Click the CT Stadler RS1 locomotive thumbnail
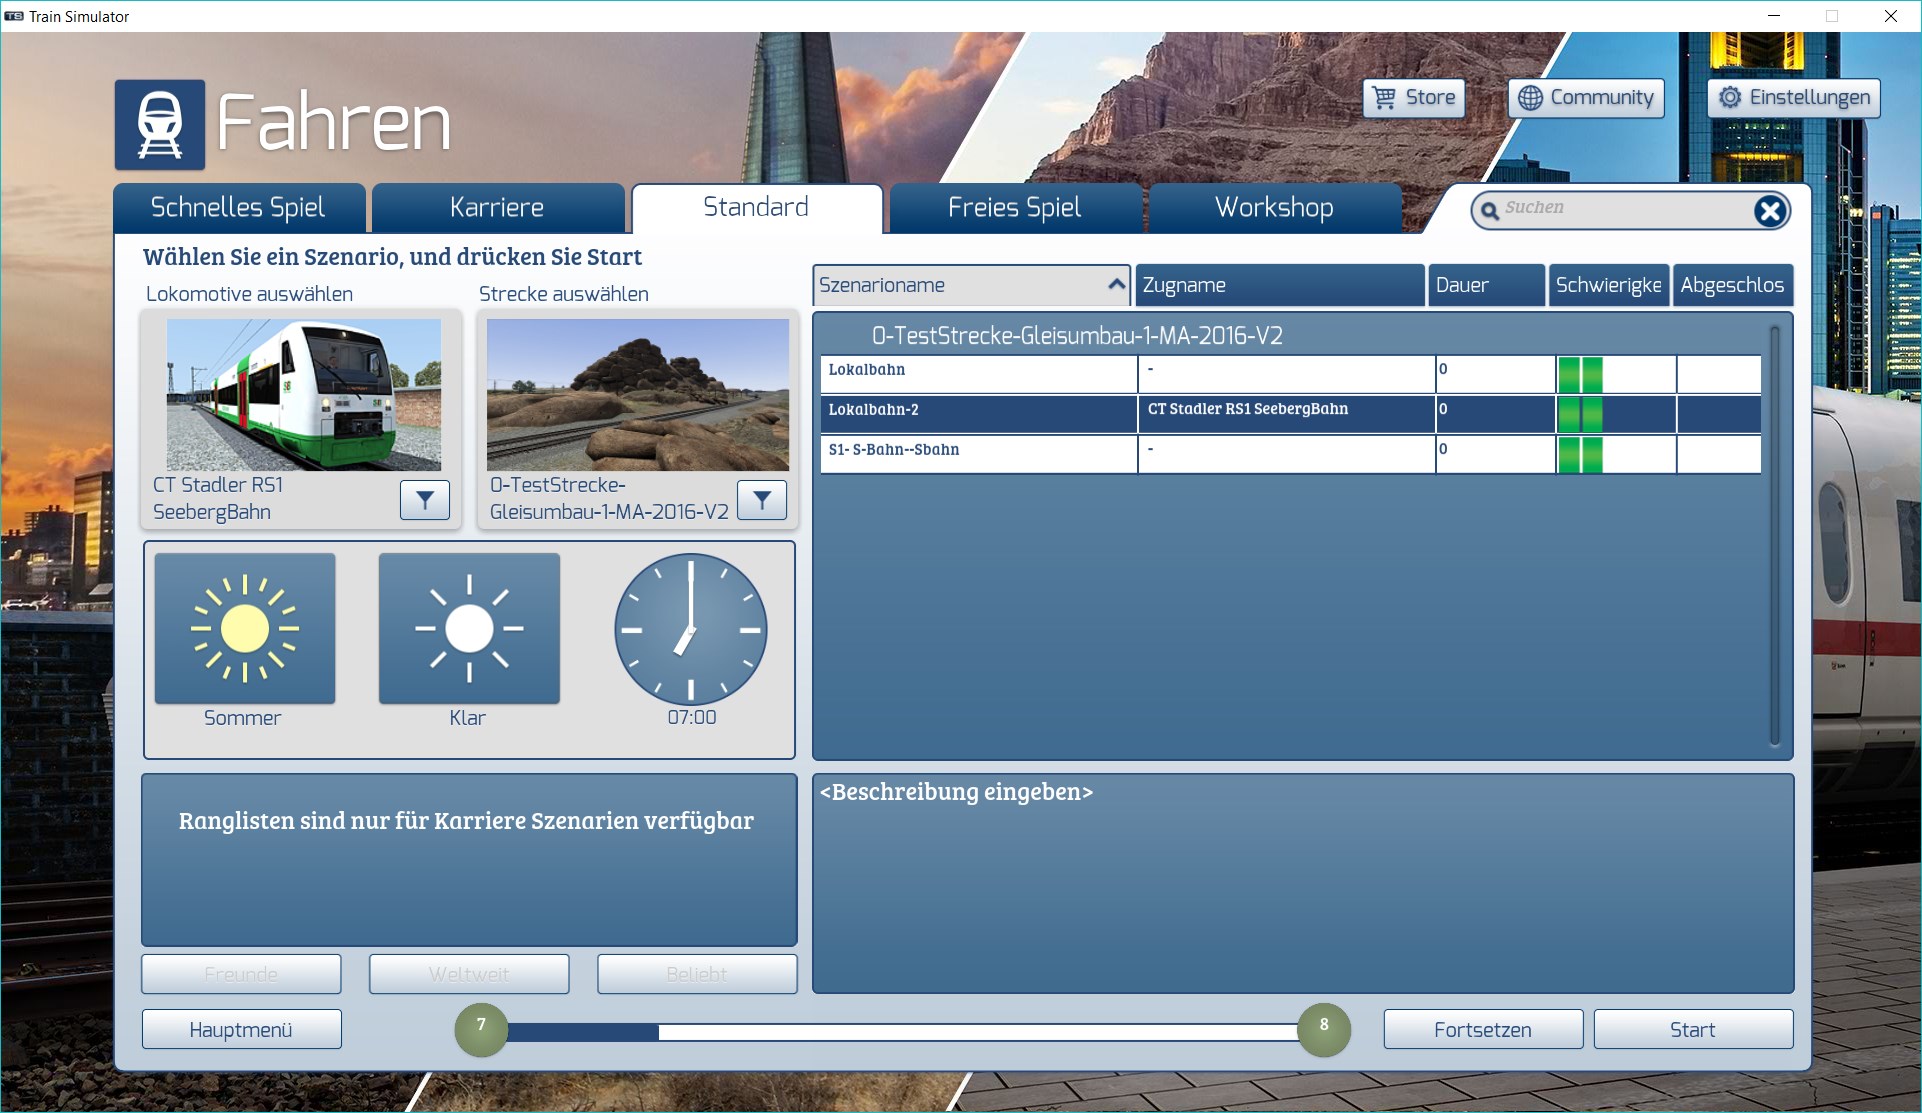Viewport: 1922px width, 1113px height. point(303,395)
